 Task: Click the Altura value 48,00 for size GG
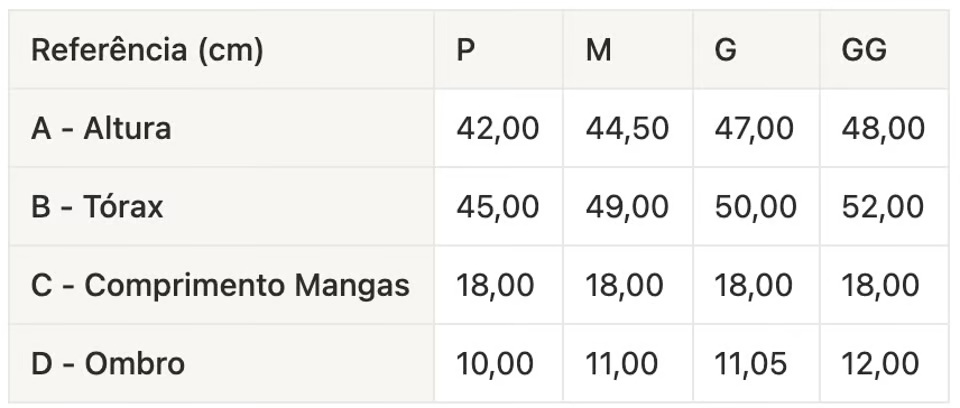884,128
